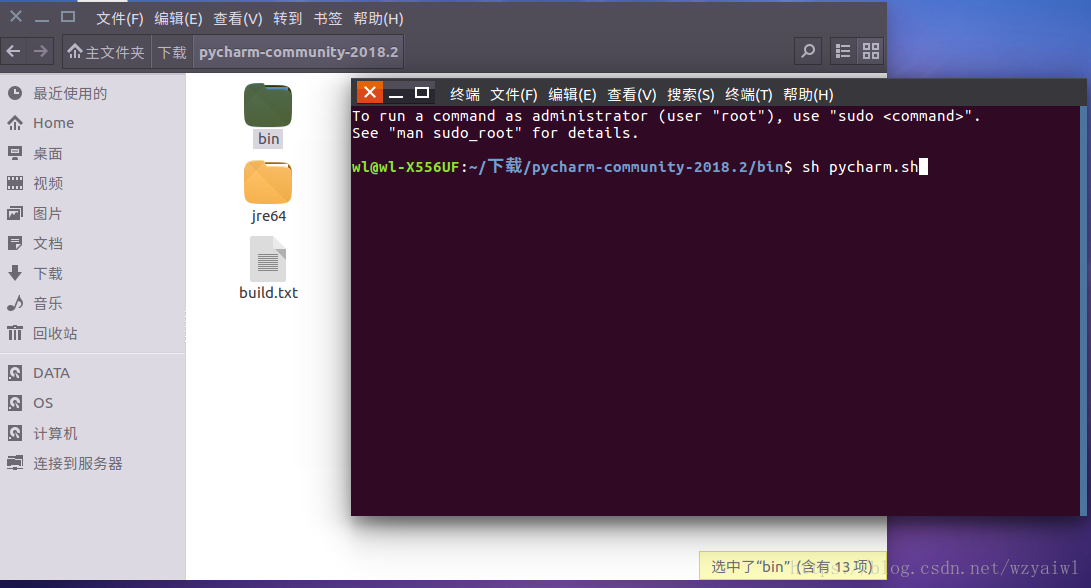Go forward with the right arrow
1091x588 pixels.
tap(41, 51)
